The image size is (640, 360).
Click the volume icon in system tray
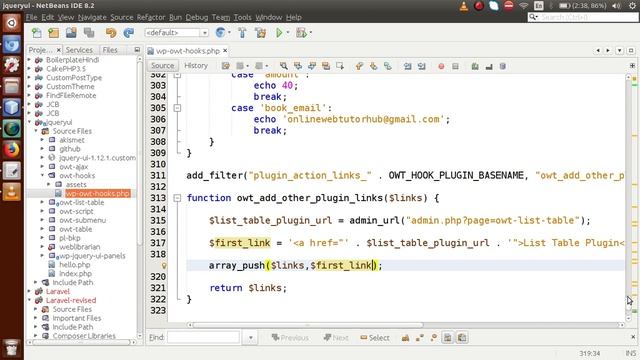pos(617,6)
